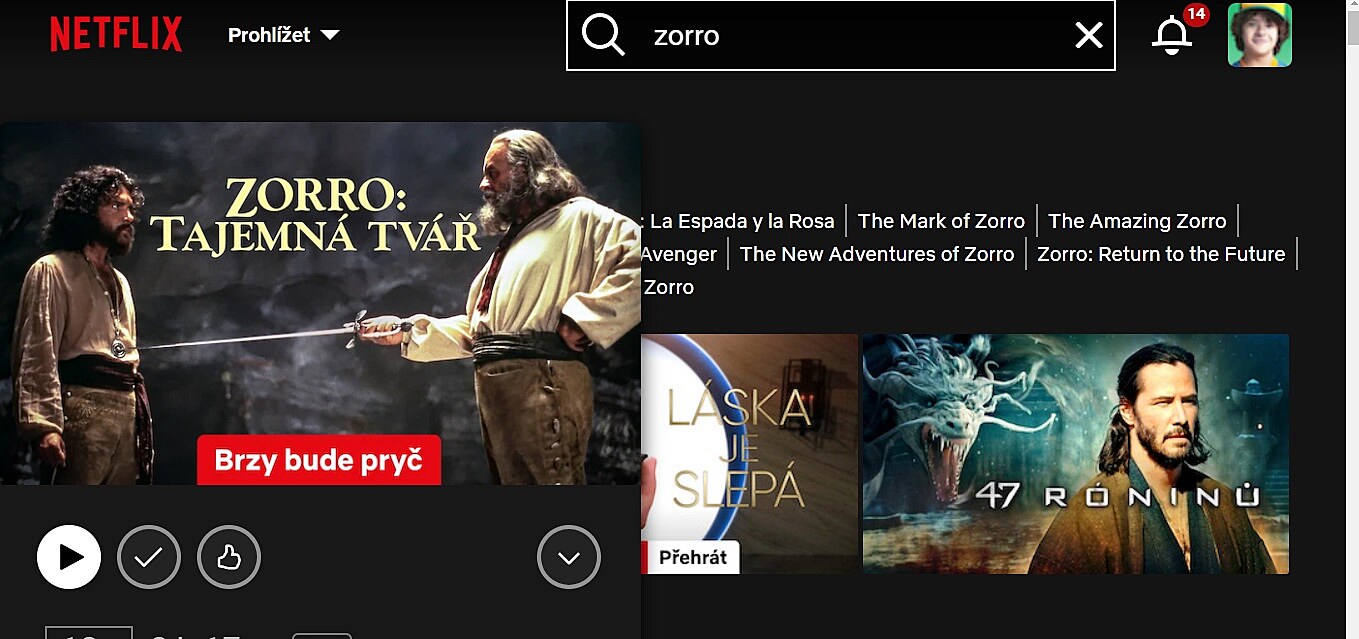Open the 47 Róninů thumbnail

[1076, 454]
